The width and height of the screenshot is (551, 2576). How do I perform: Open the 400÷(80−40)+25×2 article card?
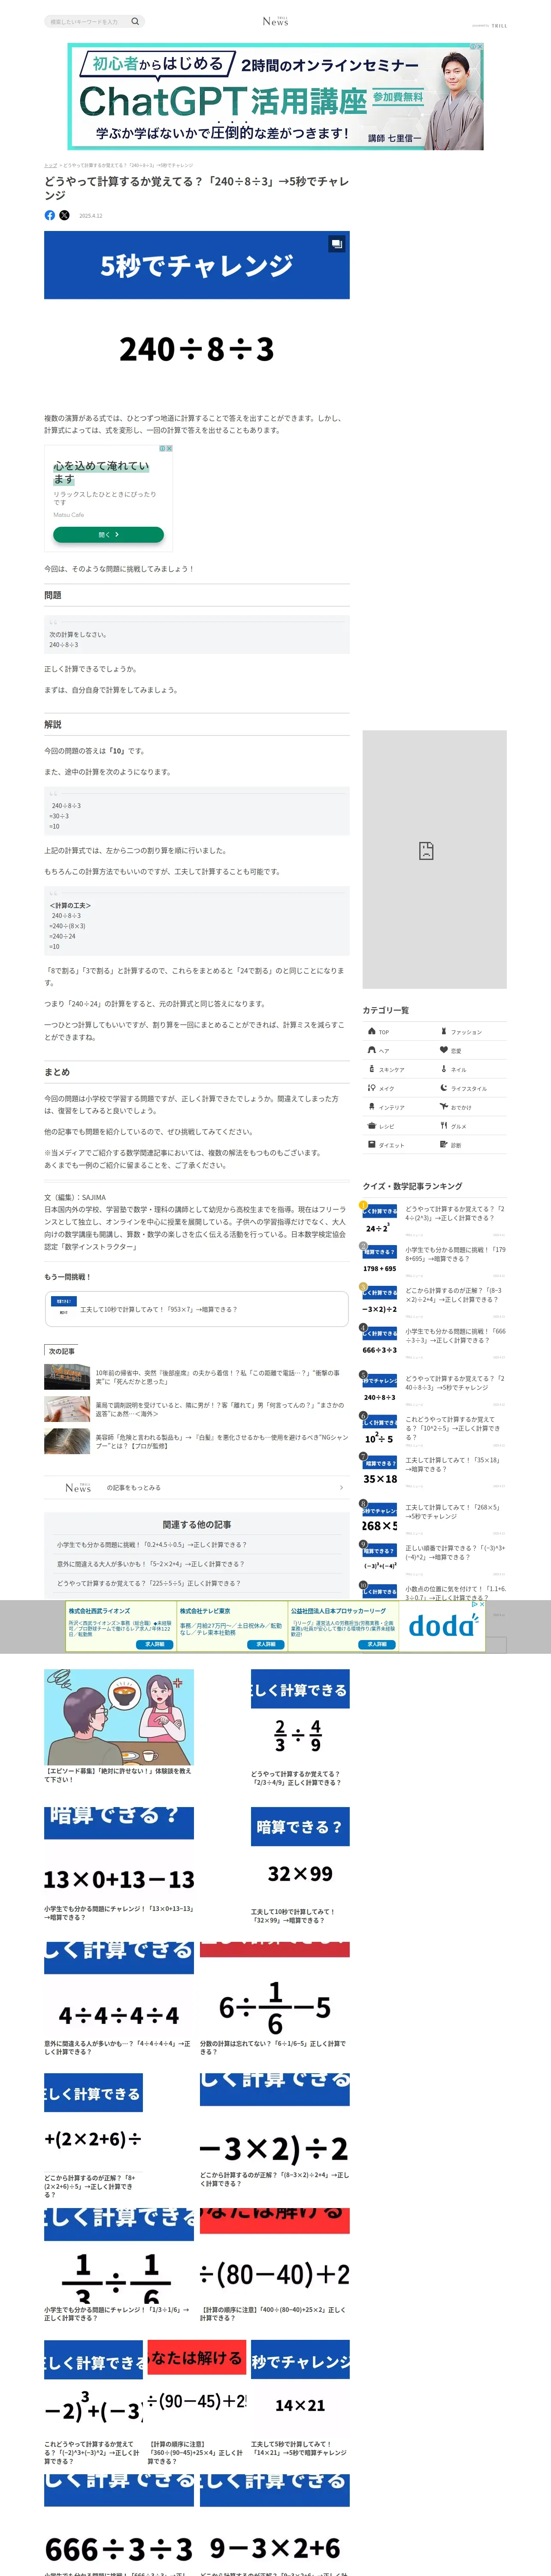pos(275,2265)
